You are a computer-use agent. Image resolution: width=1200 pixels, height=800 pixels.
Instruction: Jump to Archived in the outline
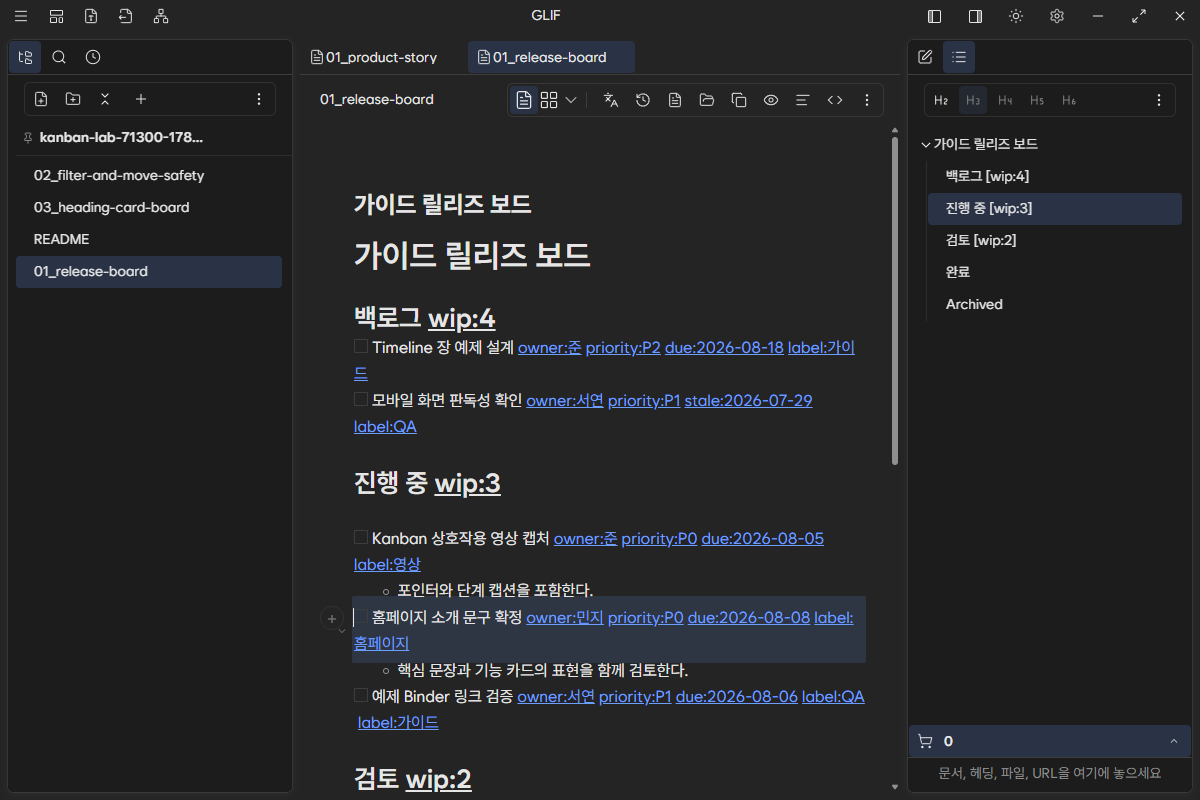[x=1055, y=304]
